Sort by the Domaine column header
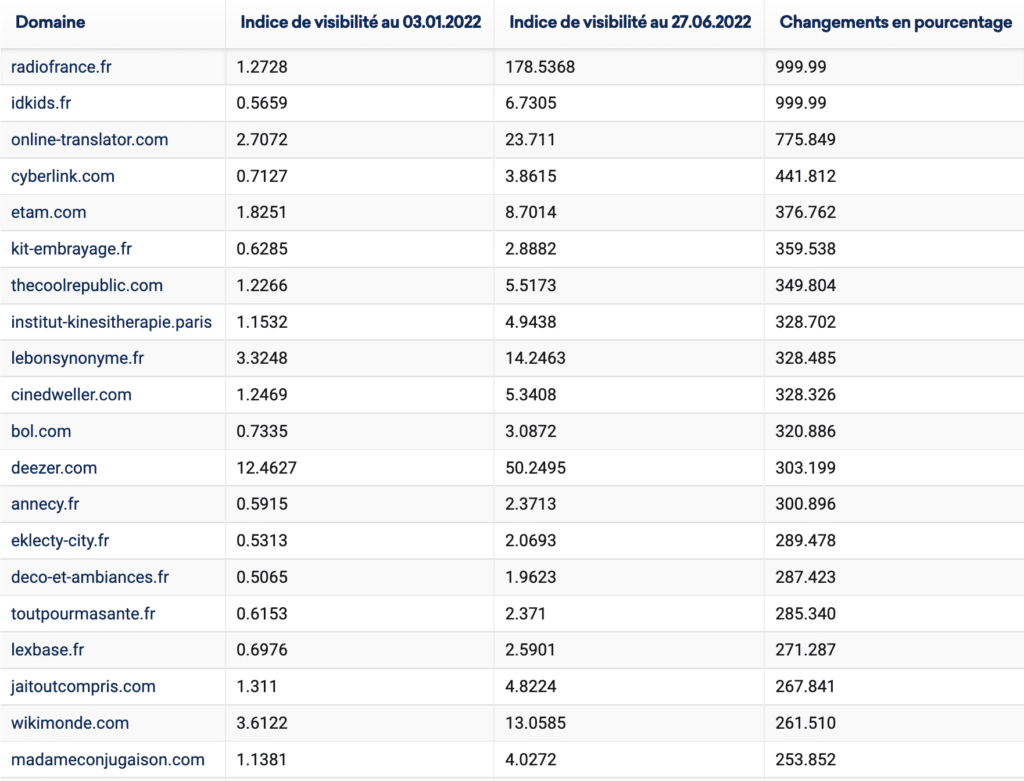This screenshot has height=781, width=1024. coord(50,22)
